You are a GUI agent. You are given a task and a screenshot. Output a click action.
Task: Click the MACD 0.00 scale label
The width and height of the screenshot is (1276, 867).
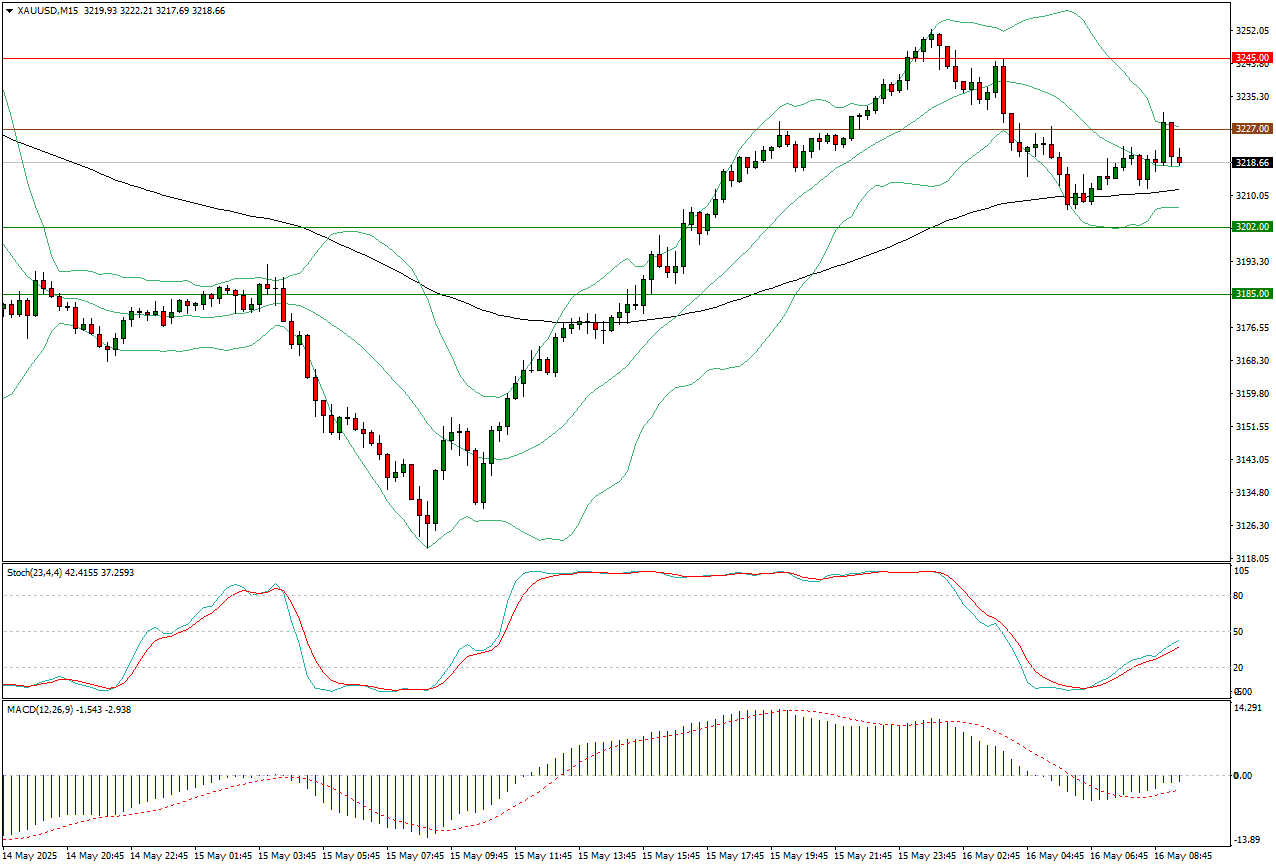tap(1243, 775)
